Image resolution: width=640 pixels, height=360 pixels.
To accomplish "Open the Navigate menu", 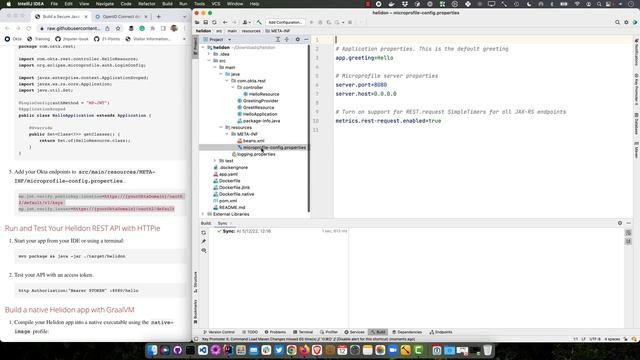I will (x=105, y=4).
